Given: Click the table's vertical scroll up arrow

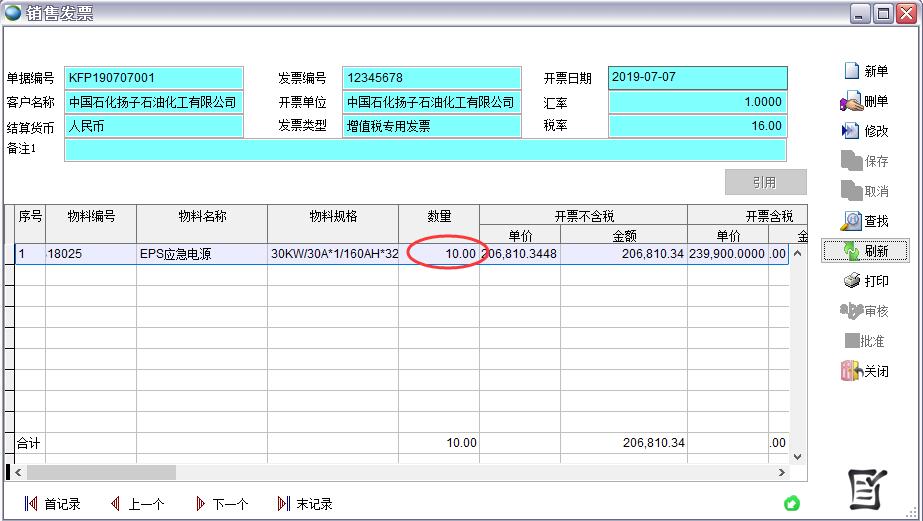Looking at the screenshot, I should tap(797, 253).
